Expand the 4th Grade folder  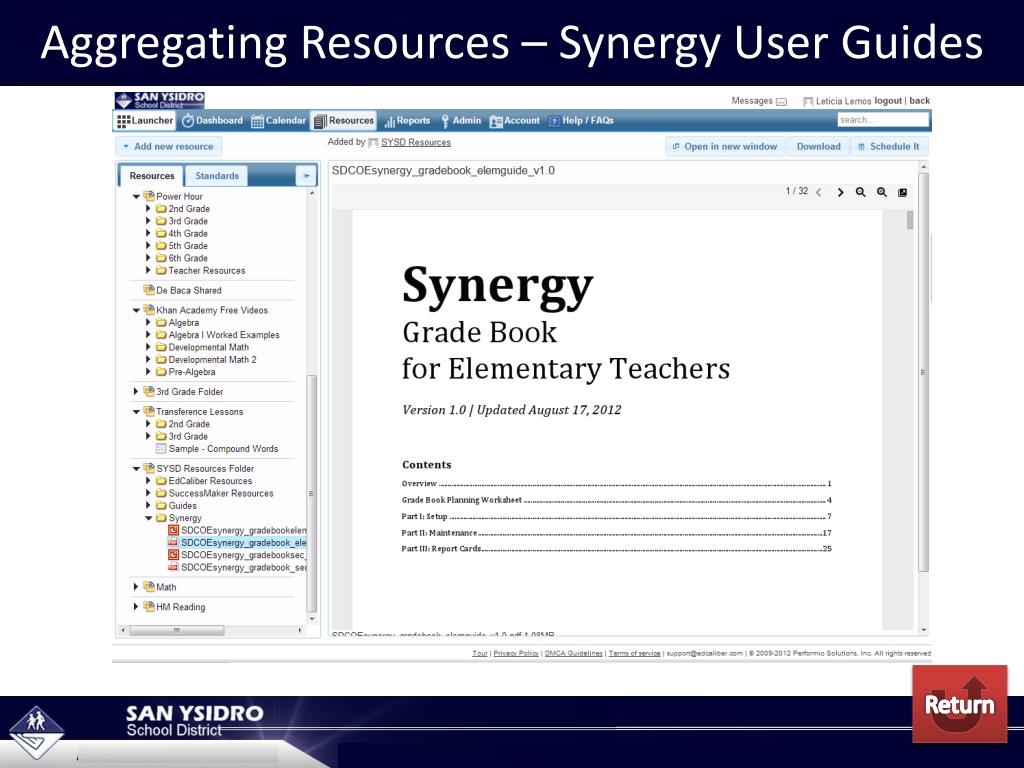148,233
